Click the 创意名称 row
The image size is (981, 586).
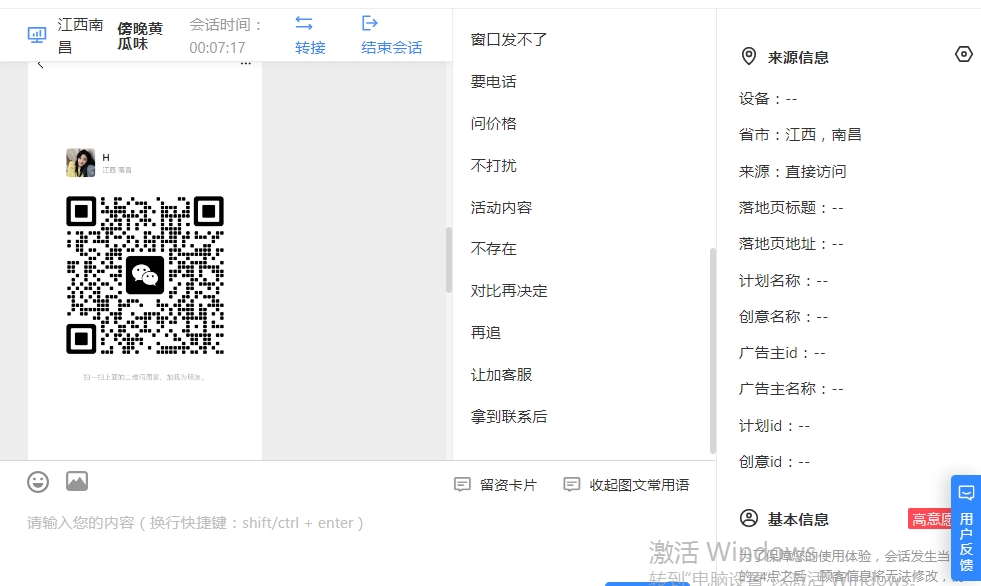pyautogui.click(x=783, y=317)
